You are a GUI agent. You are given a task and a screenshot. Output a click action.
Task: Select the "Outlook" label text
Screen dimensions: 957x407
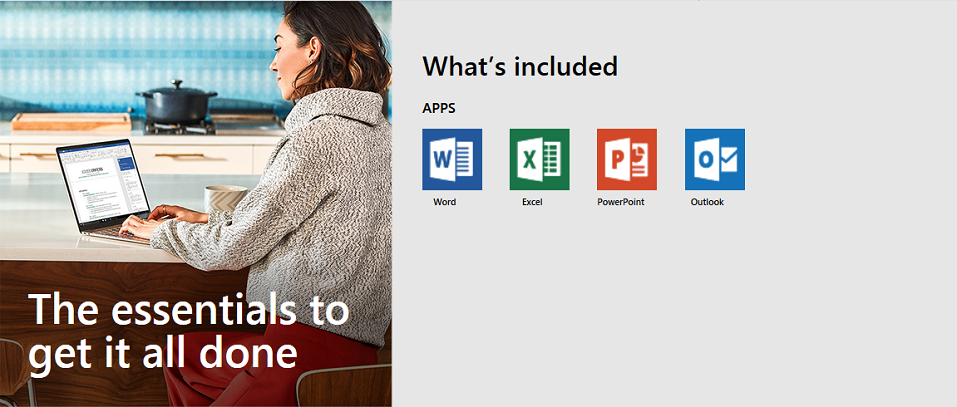click(707, 202)
